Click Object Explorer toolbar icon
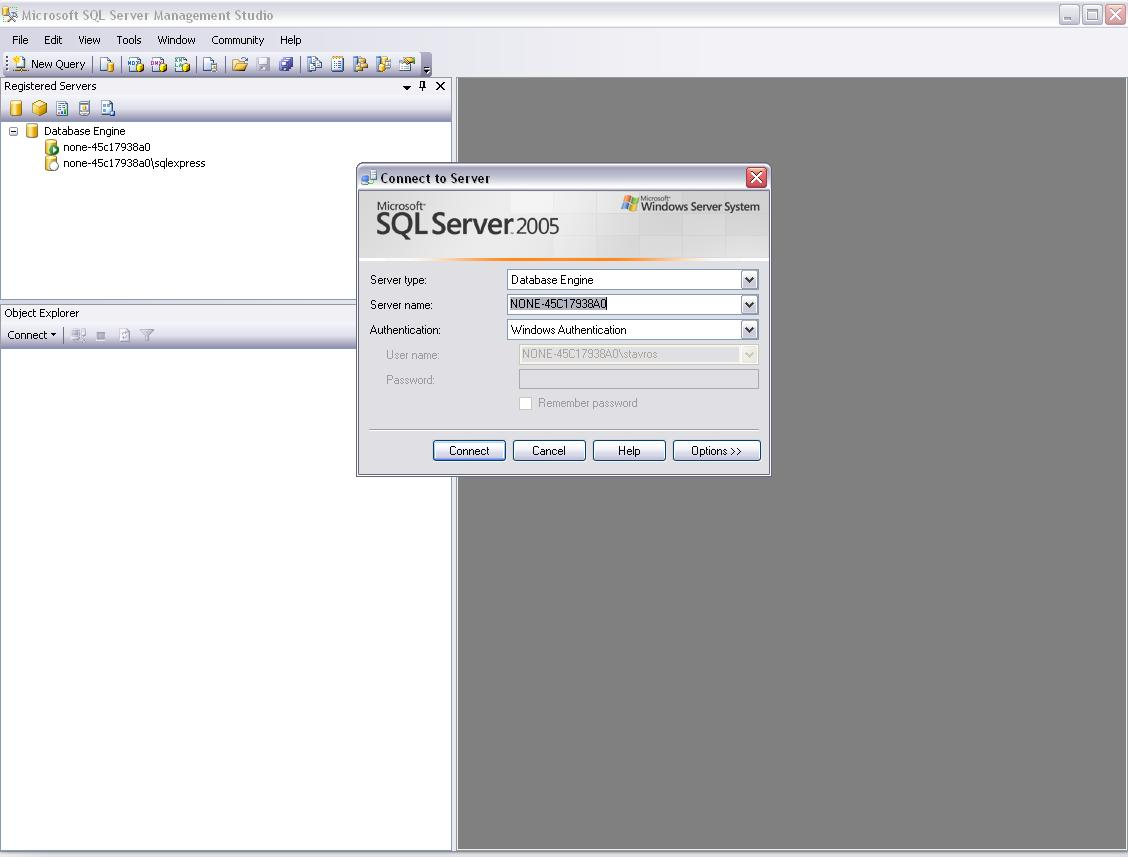 pos(360,65)
